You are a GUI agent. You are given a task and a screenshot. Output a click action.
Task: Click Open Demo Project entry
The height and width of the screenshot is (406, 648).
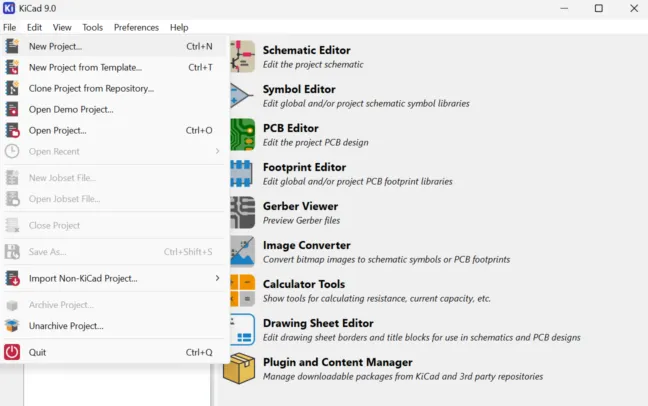tap(71, 109)
